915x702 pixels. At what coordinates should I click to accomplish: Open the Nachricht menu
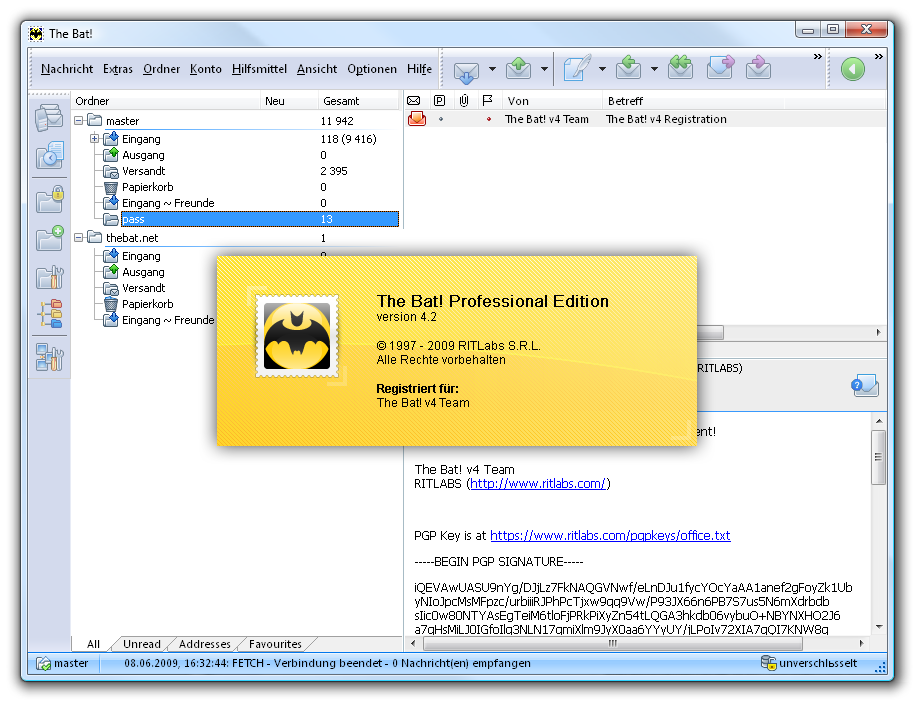point(67,69)
